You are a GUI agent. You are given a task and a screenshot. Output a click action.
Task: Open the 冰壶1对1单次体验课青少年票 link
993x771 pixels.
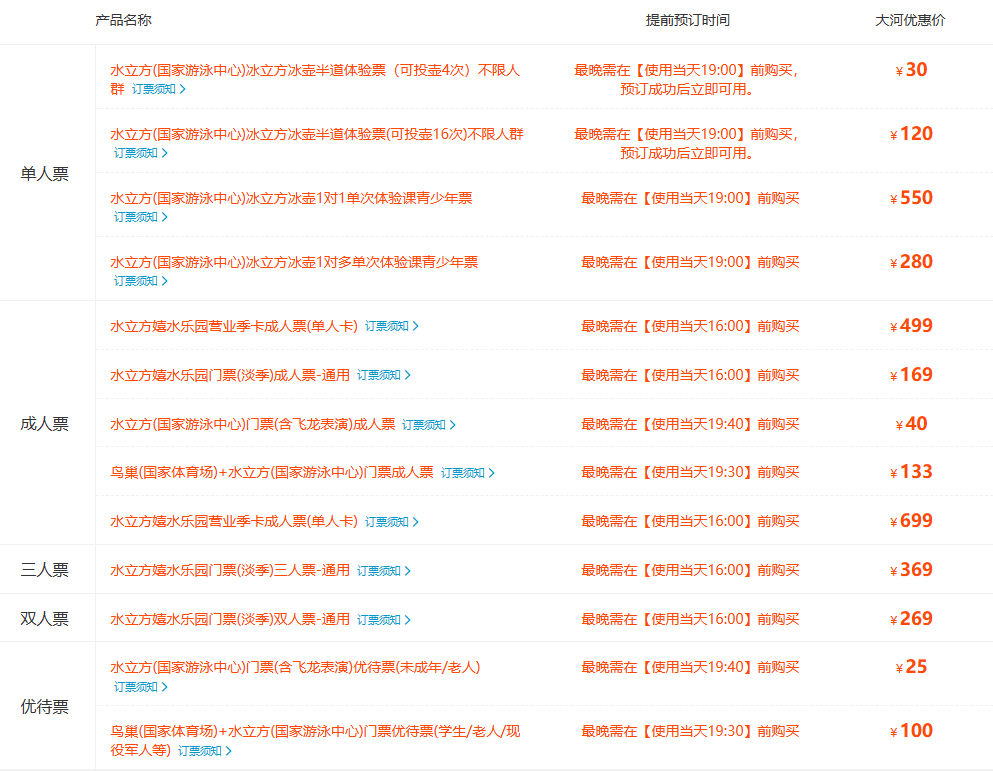(291, 198)
